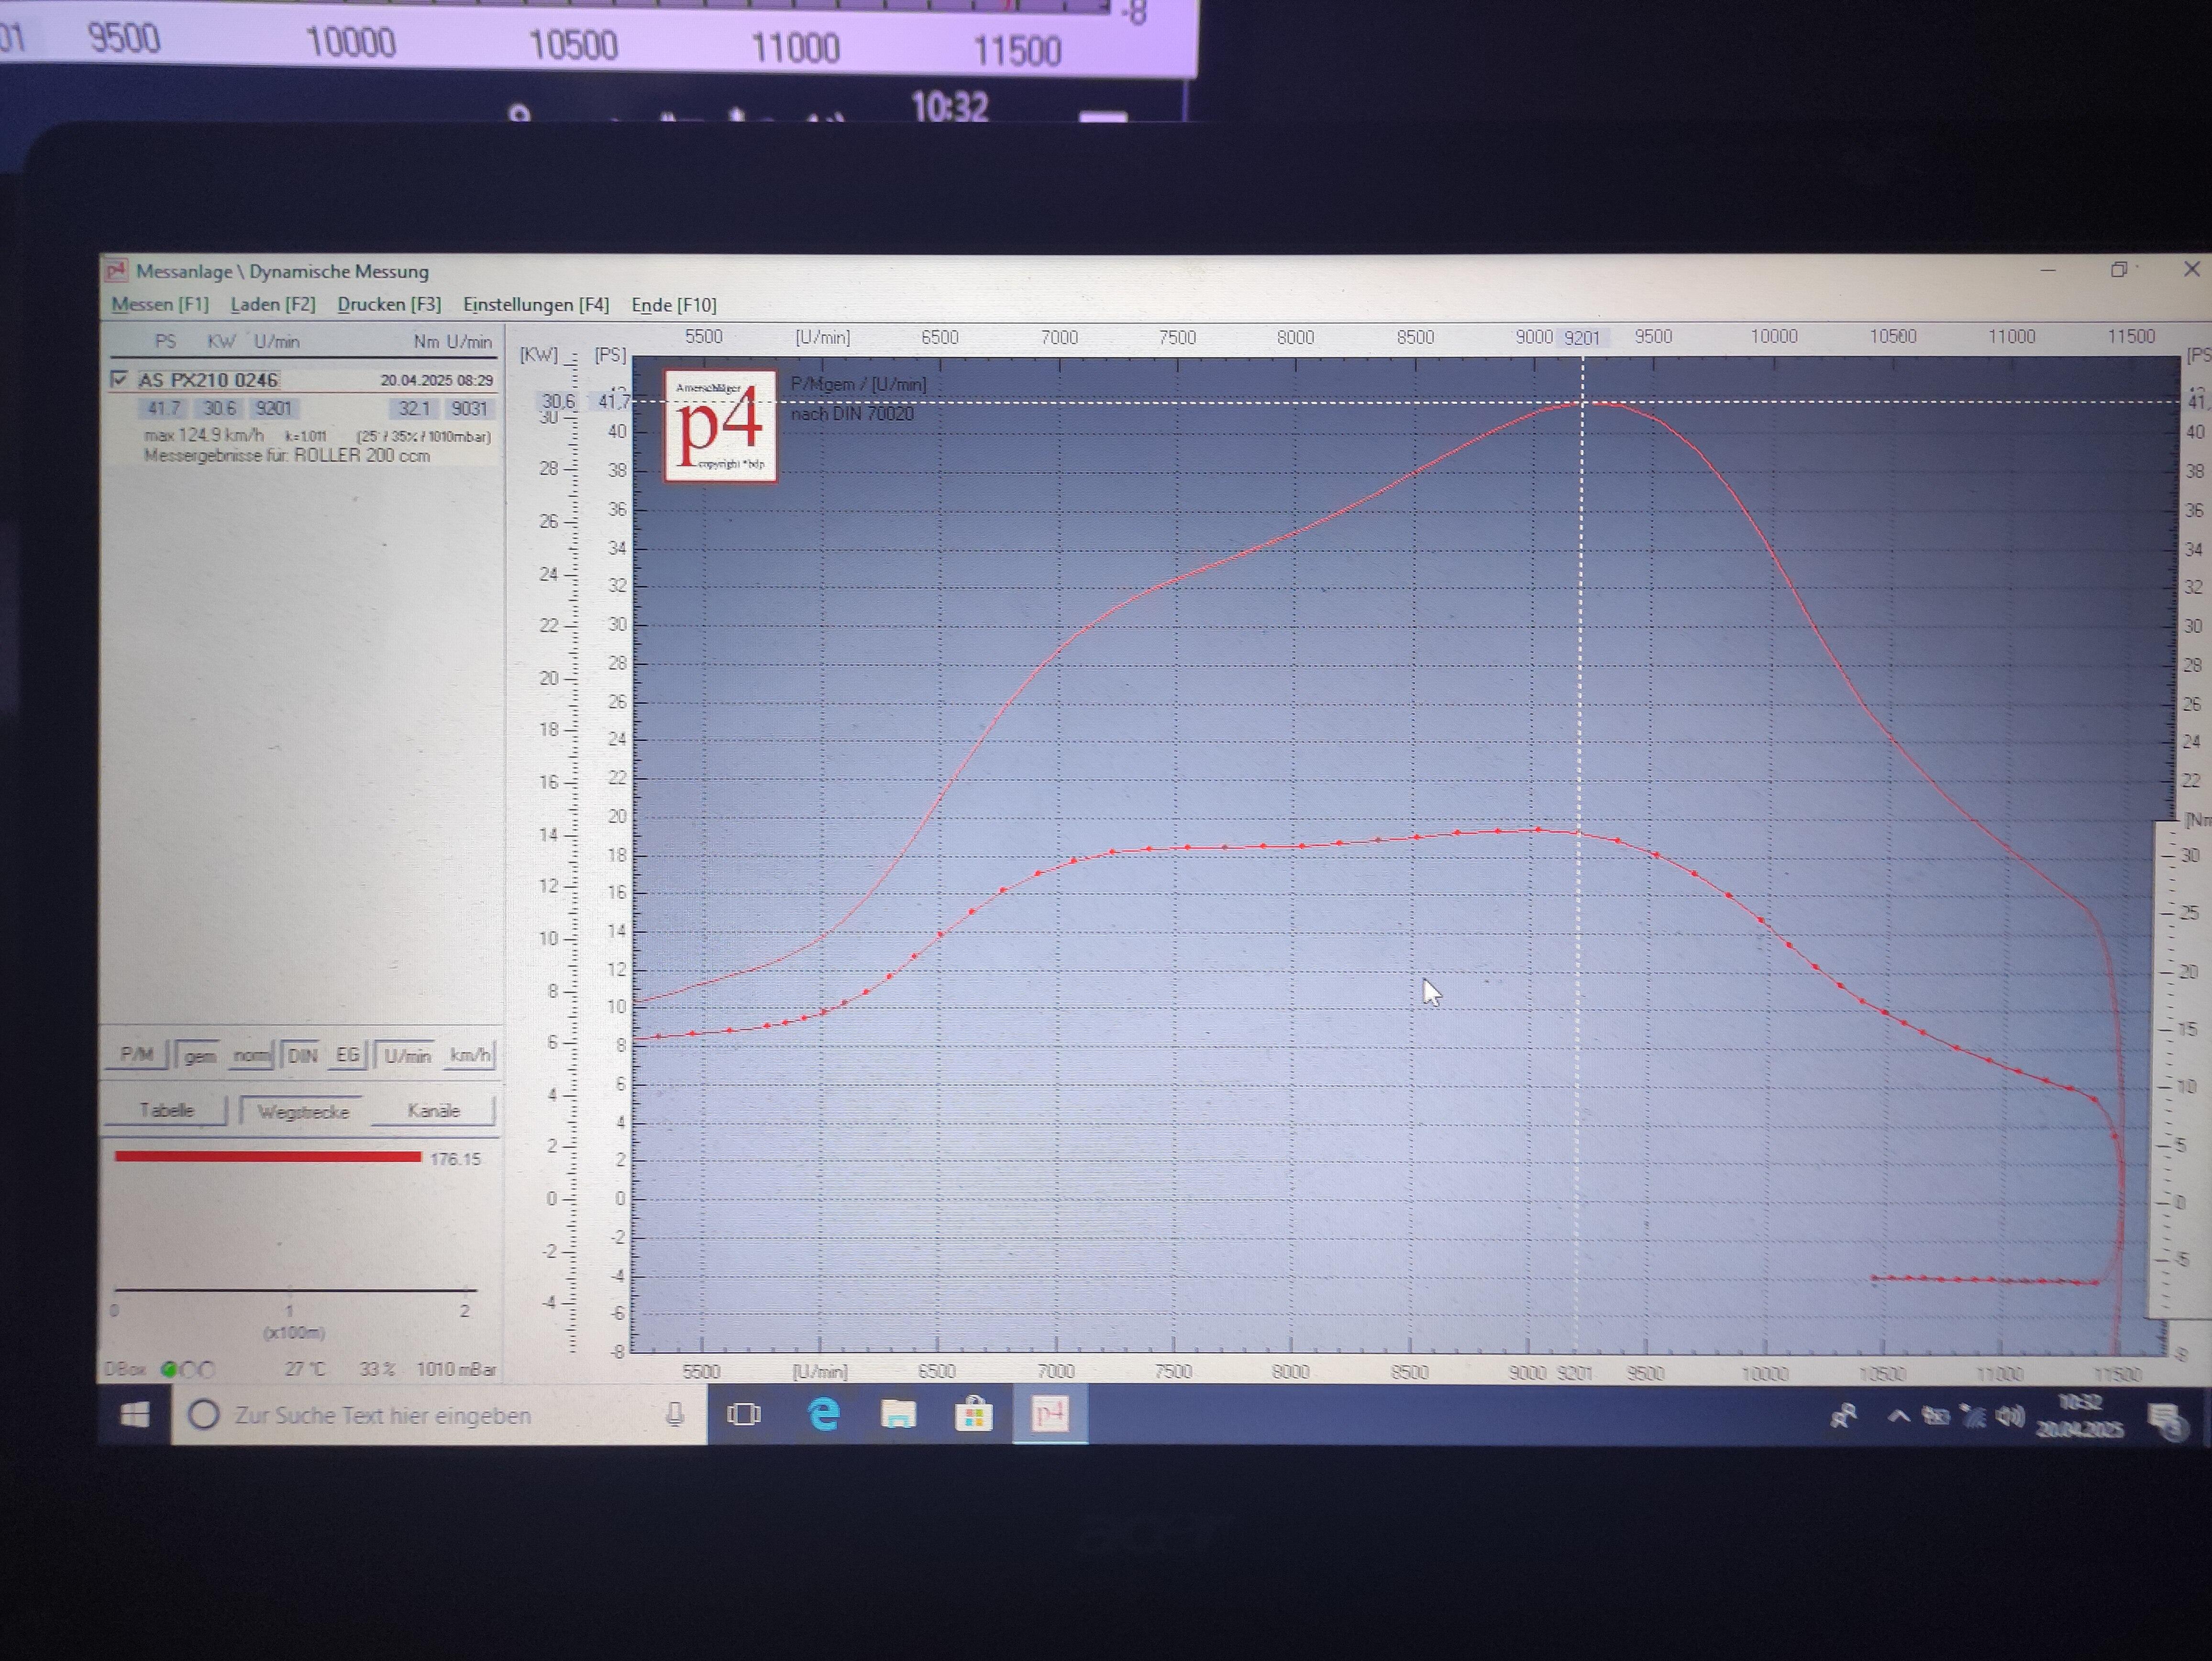Open the Windows Start menu
Image resolution: width=2212 pixels, height=1661 pixels.
135,1414
